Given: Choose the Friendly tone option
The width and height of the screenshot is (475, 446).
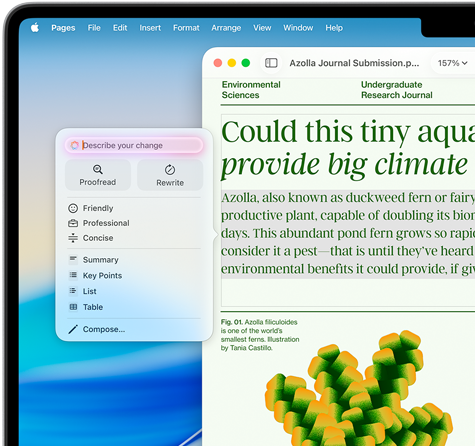Looking at the screenshot, I should [134, 208].
